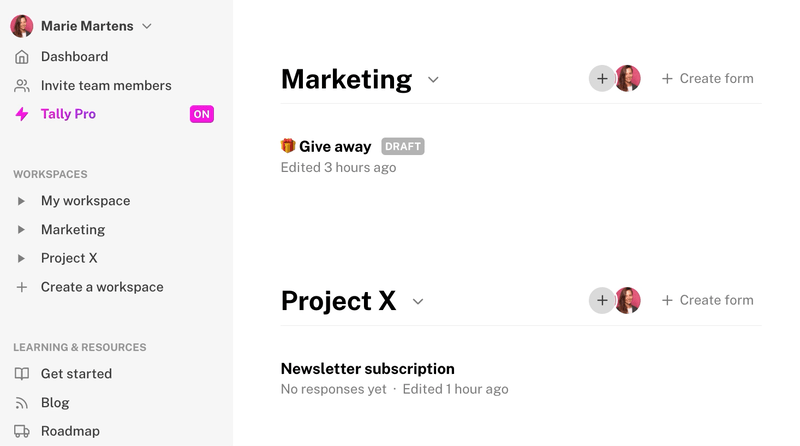Image resolution: width=800 pixels, height=446 pixels.
Task: Click the Dashboard home icon
Action: (21, 57)
